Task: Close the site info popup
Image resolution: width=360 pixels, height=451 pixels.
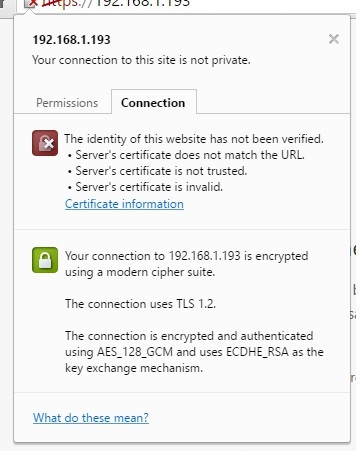Action: click(x=334, y=39)
